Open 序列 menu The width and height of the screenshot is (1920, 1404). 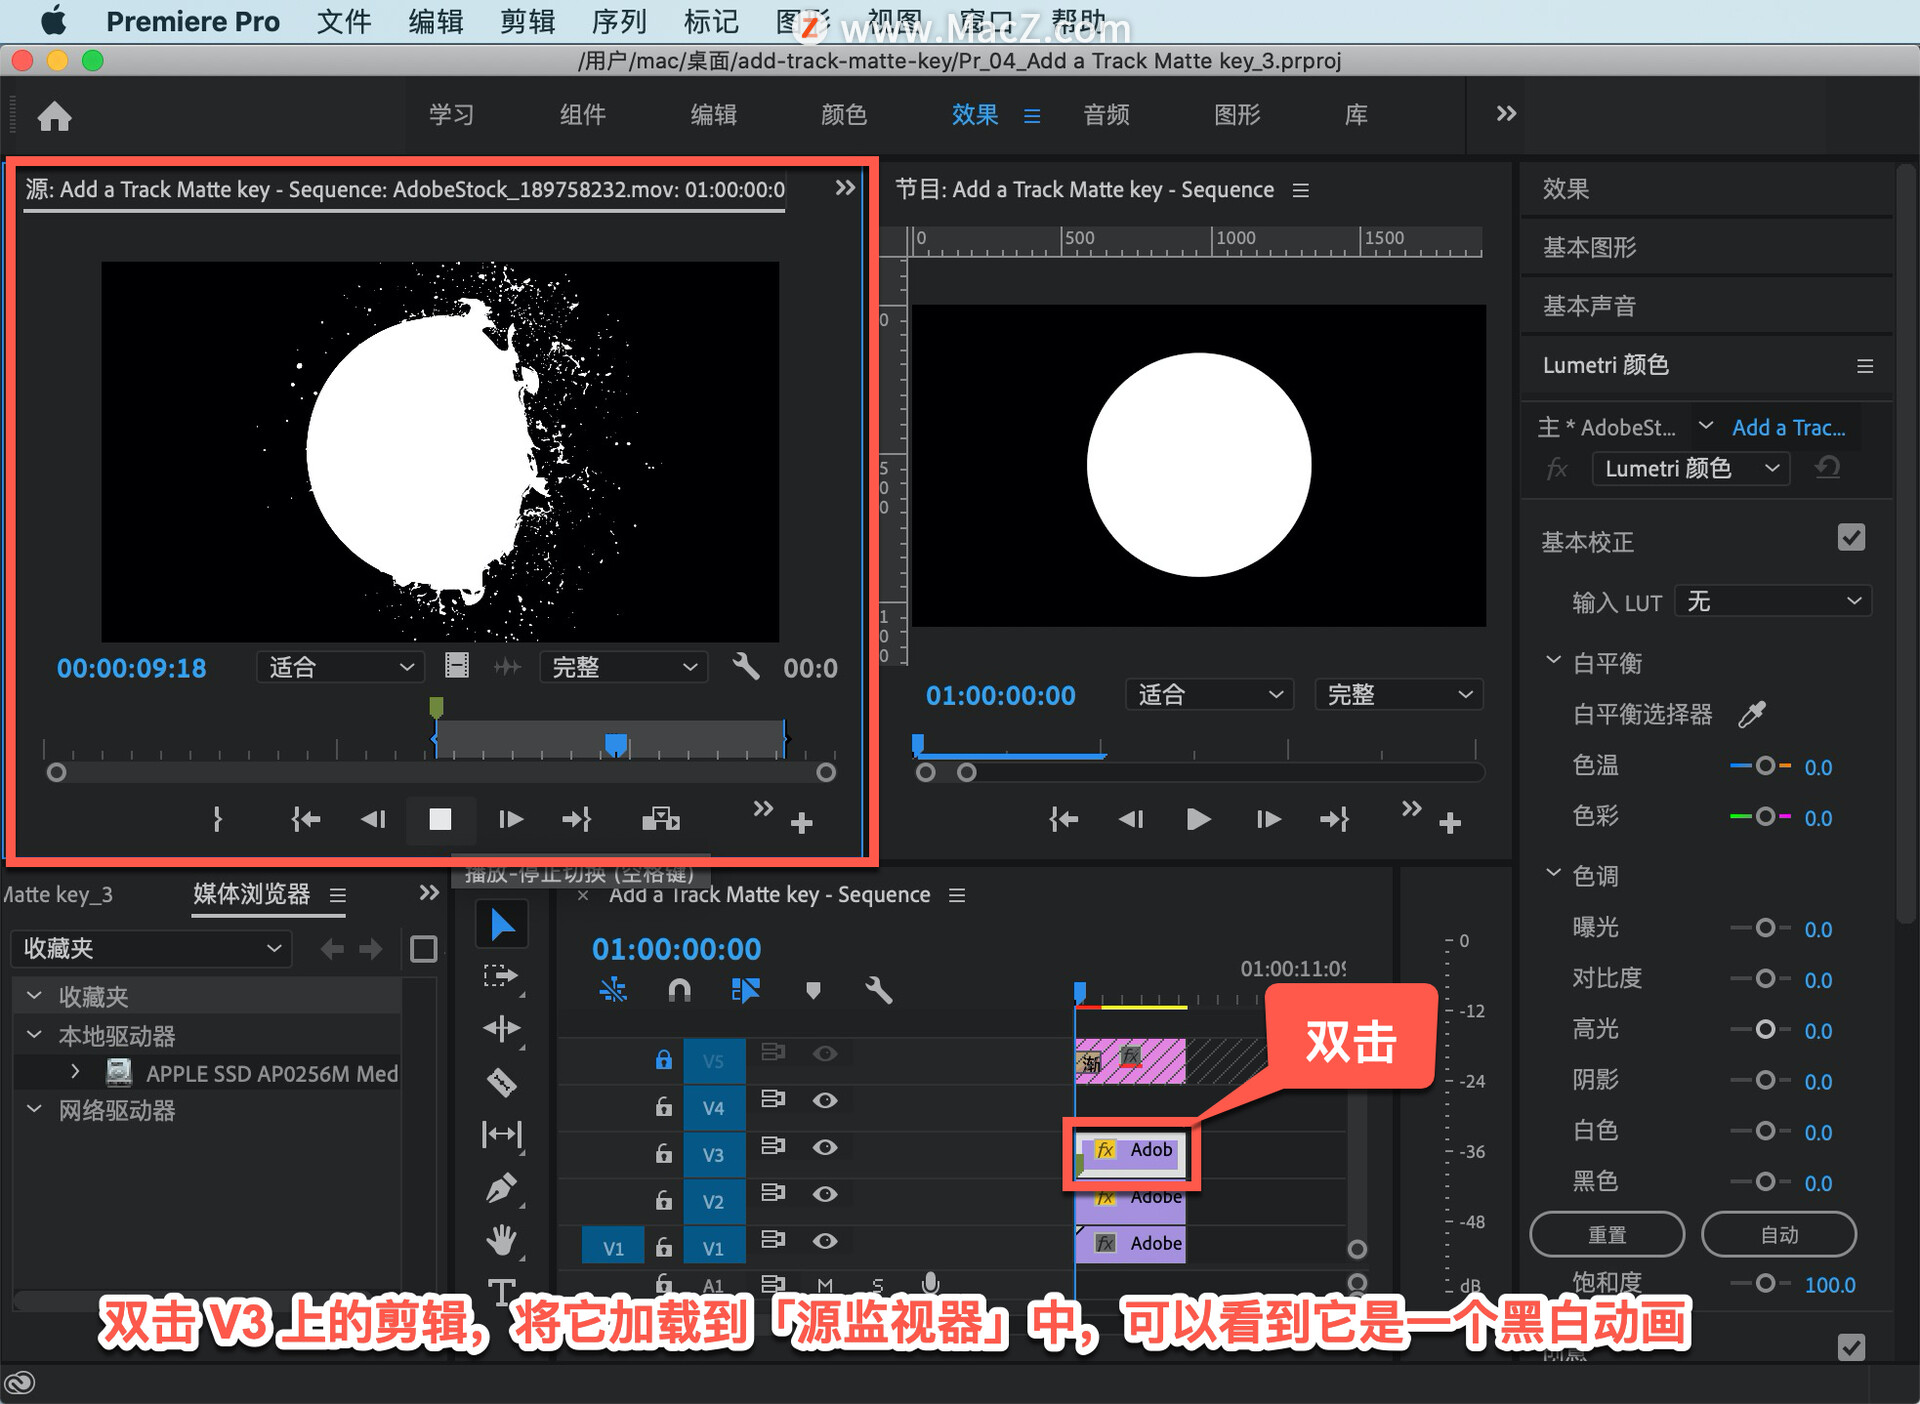pos(619,21)
